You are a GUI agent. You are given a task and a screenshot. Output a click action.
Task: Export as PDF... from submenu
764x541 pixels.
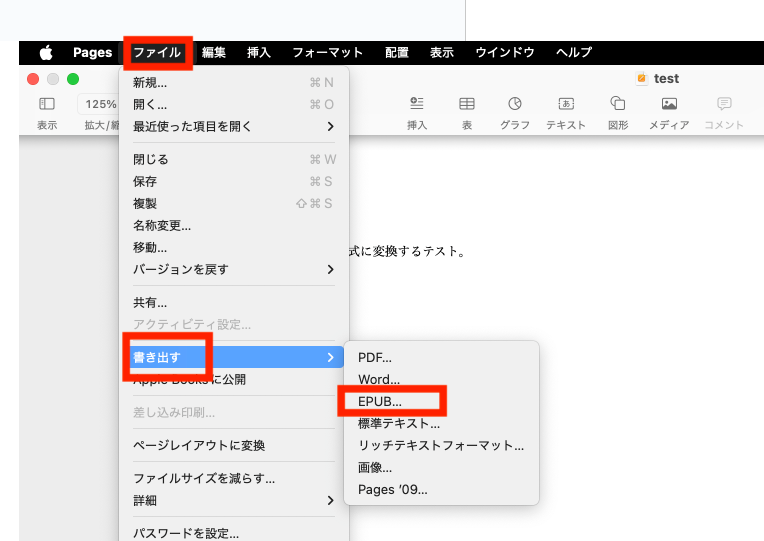(441, 358)
